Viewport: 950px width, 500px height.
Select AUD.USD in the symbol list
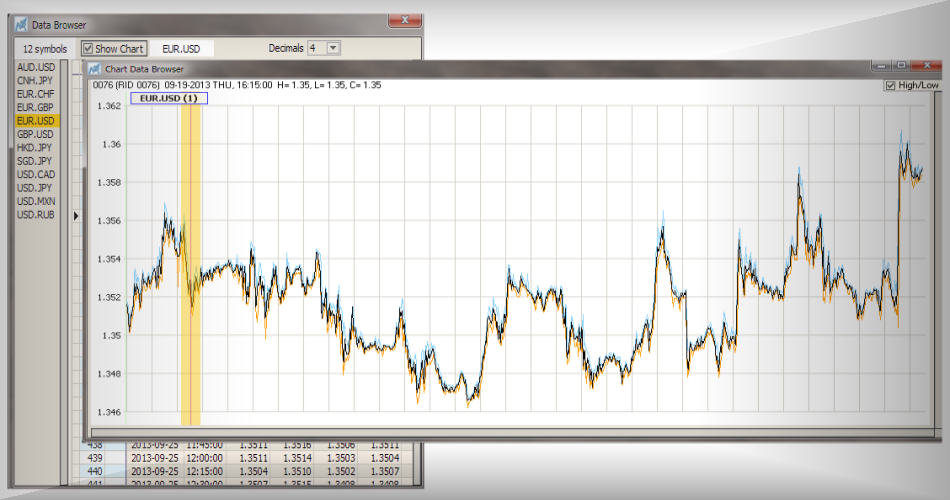35,67
